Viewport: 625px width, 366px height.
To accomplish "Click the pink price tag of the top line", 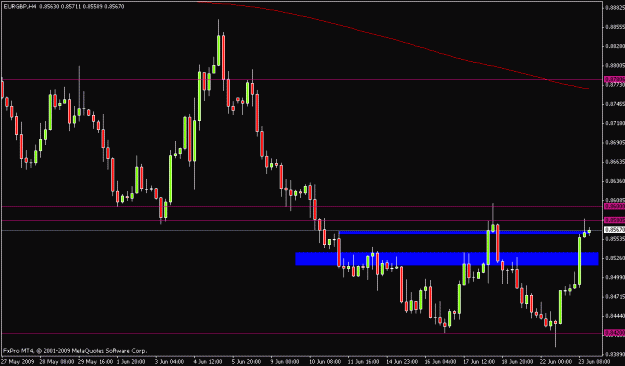I will point(614,79).
